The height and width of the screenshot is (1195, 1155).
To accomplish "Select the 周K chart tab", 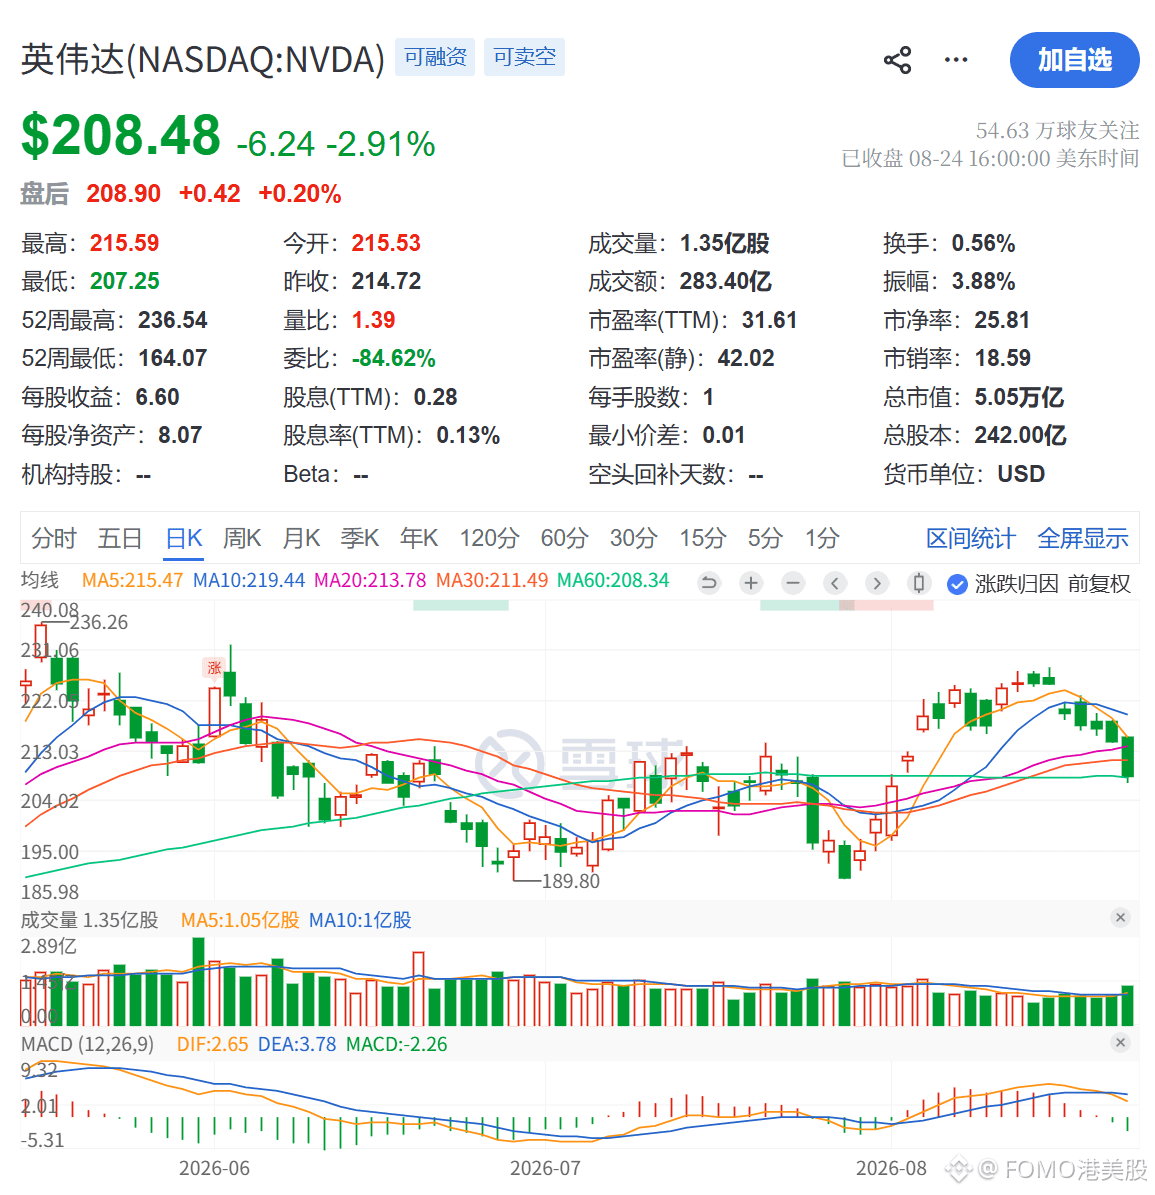I will pos(242,538).
